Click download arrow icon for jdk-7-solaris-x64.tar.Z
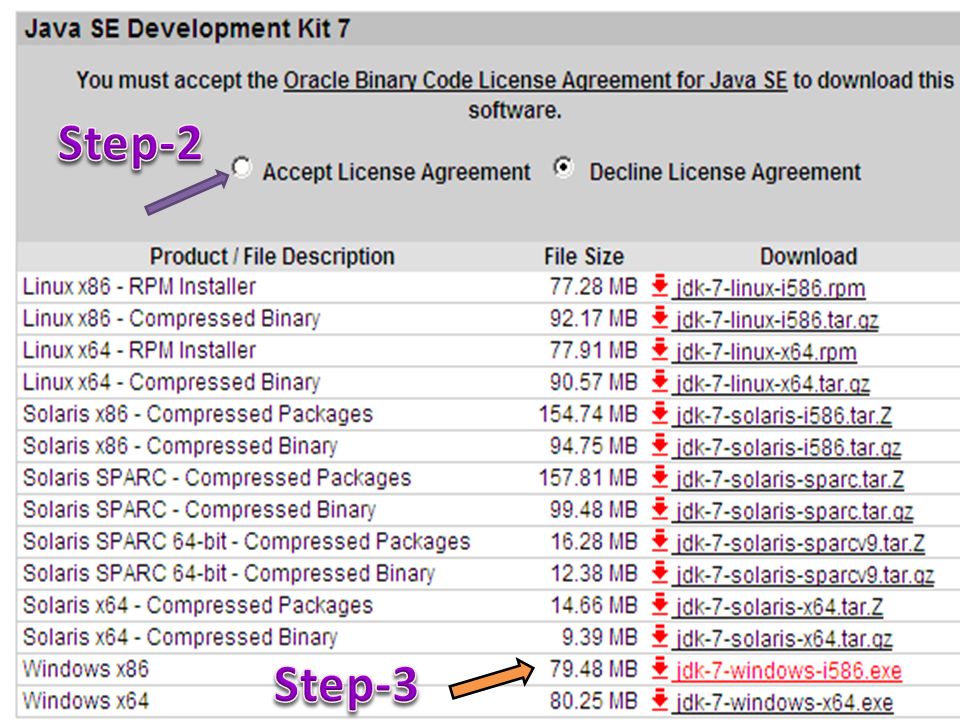This screenshot has width=960, height=720. point(659,604)
